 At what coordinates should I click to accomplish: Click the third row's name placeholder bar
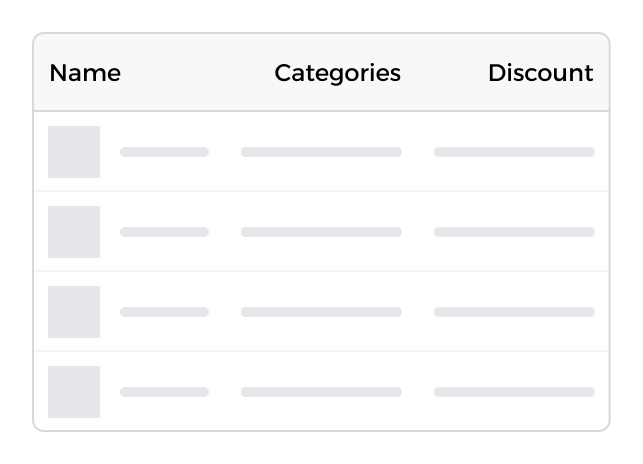pyautogui.click(x=164, y=312)
